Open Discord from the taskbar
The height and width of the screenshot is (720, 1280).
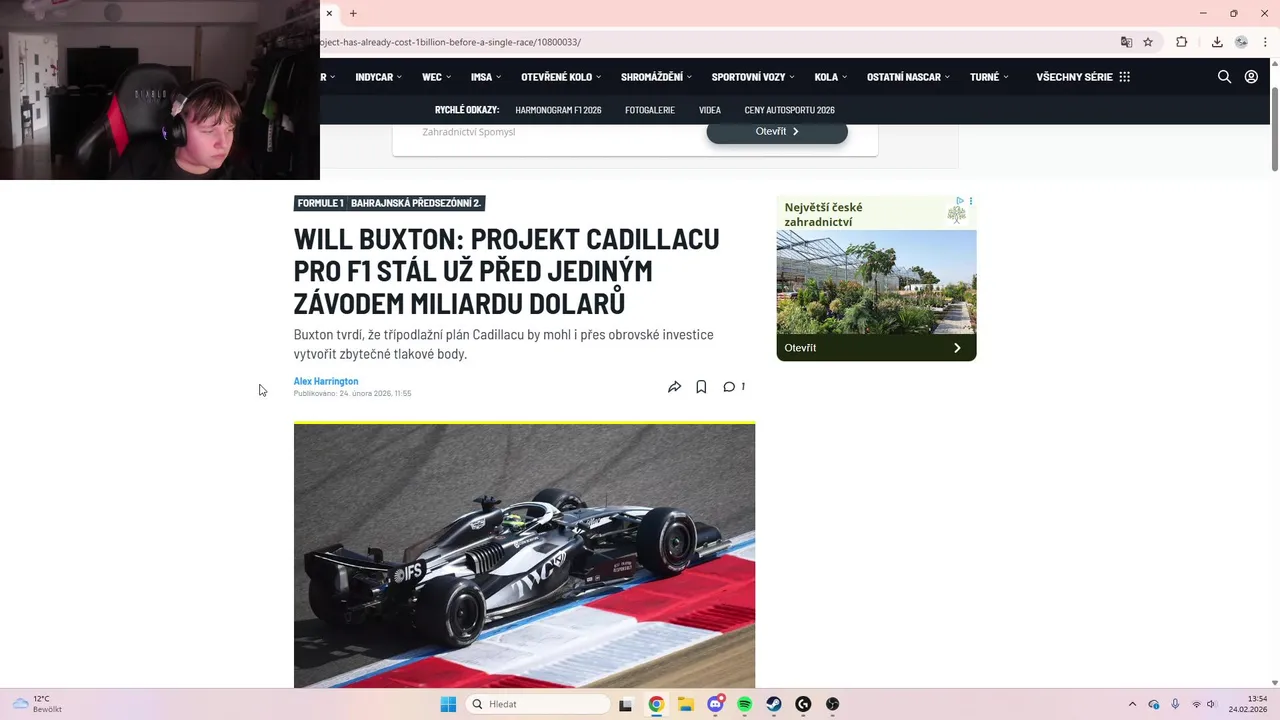715,704
